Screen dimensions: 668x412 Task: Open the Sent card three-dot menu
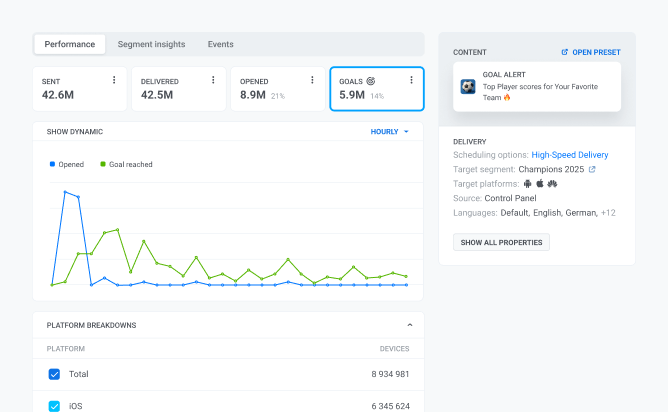pos(114,80)
